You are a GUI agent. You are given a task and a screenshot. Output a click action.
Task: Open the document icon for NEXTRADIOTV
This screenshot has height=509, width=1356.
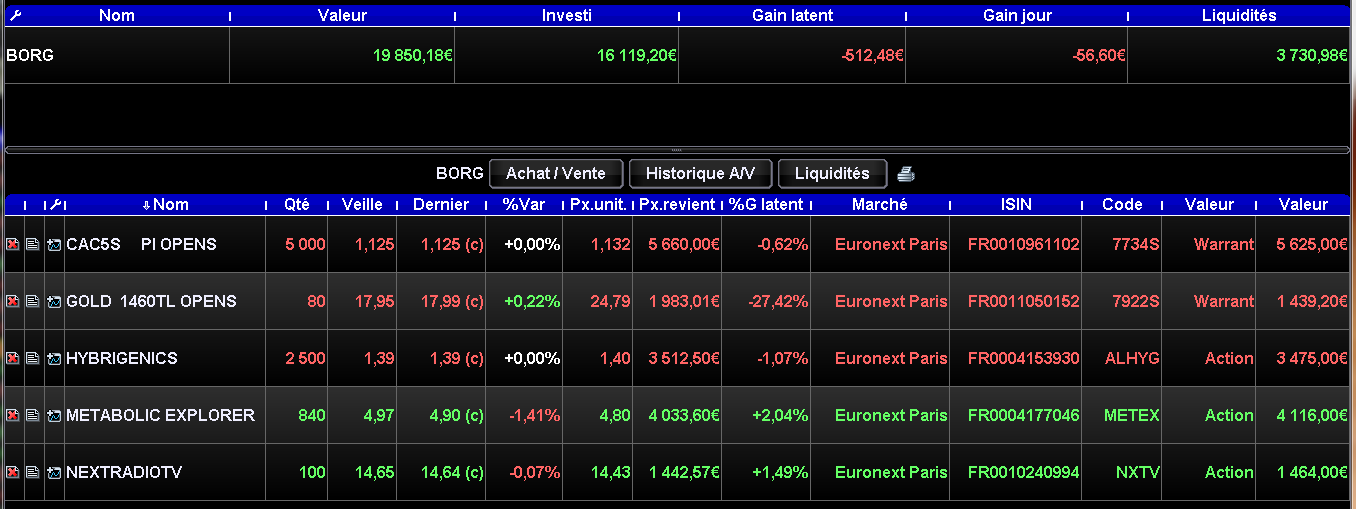(x=33, y=473)
